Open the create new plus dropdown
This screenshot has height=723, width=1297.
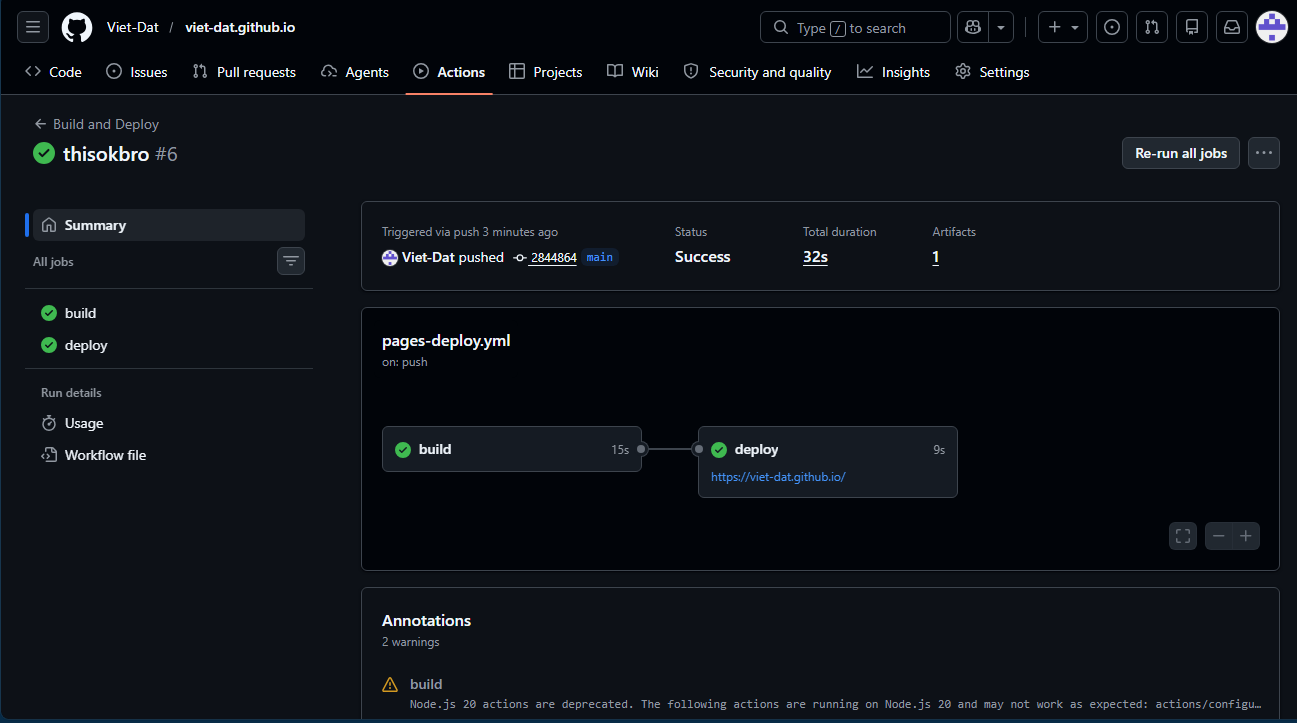pos(1063,27)
